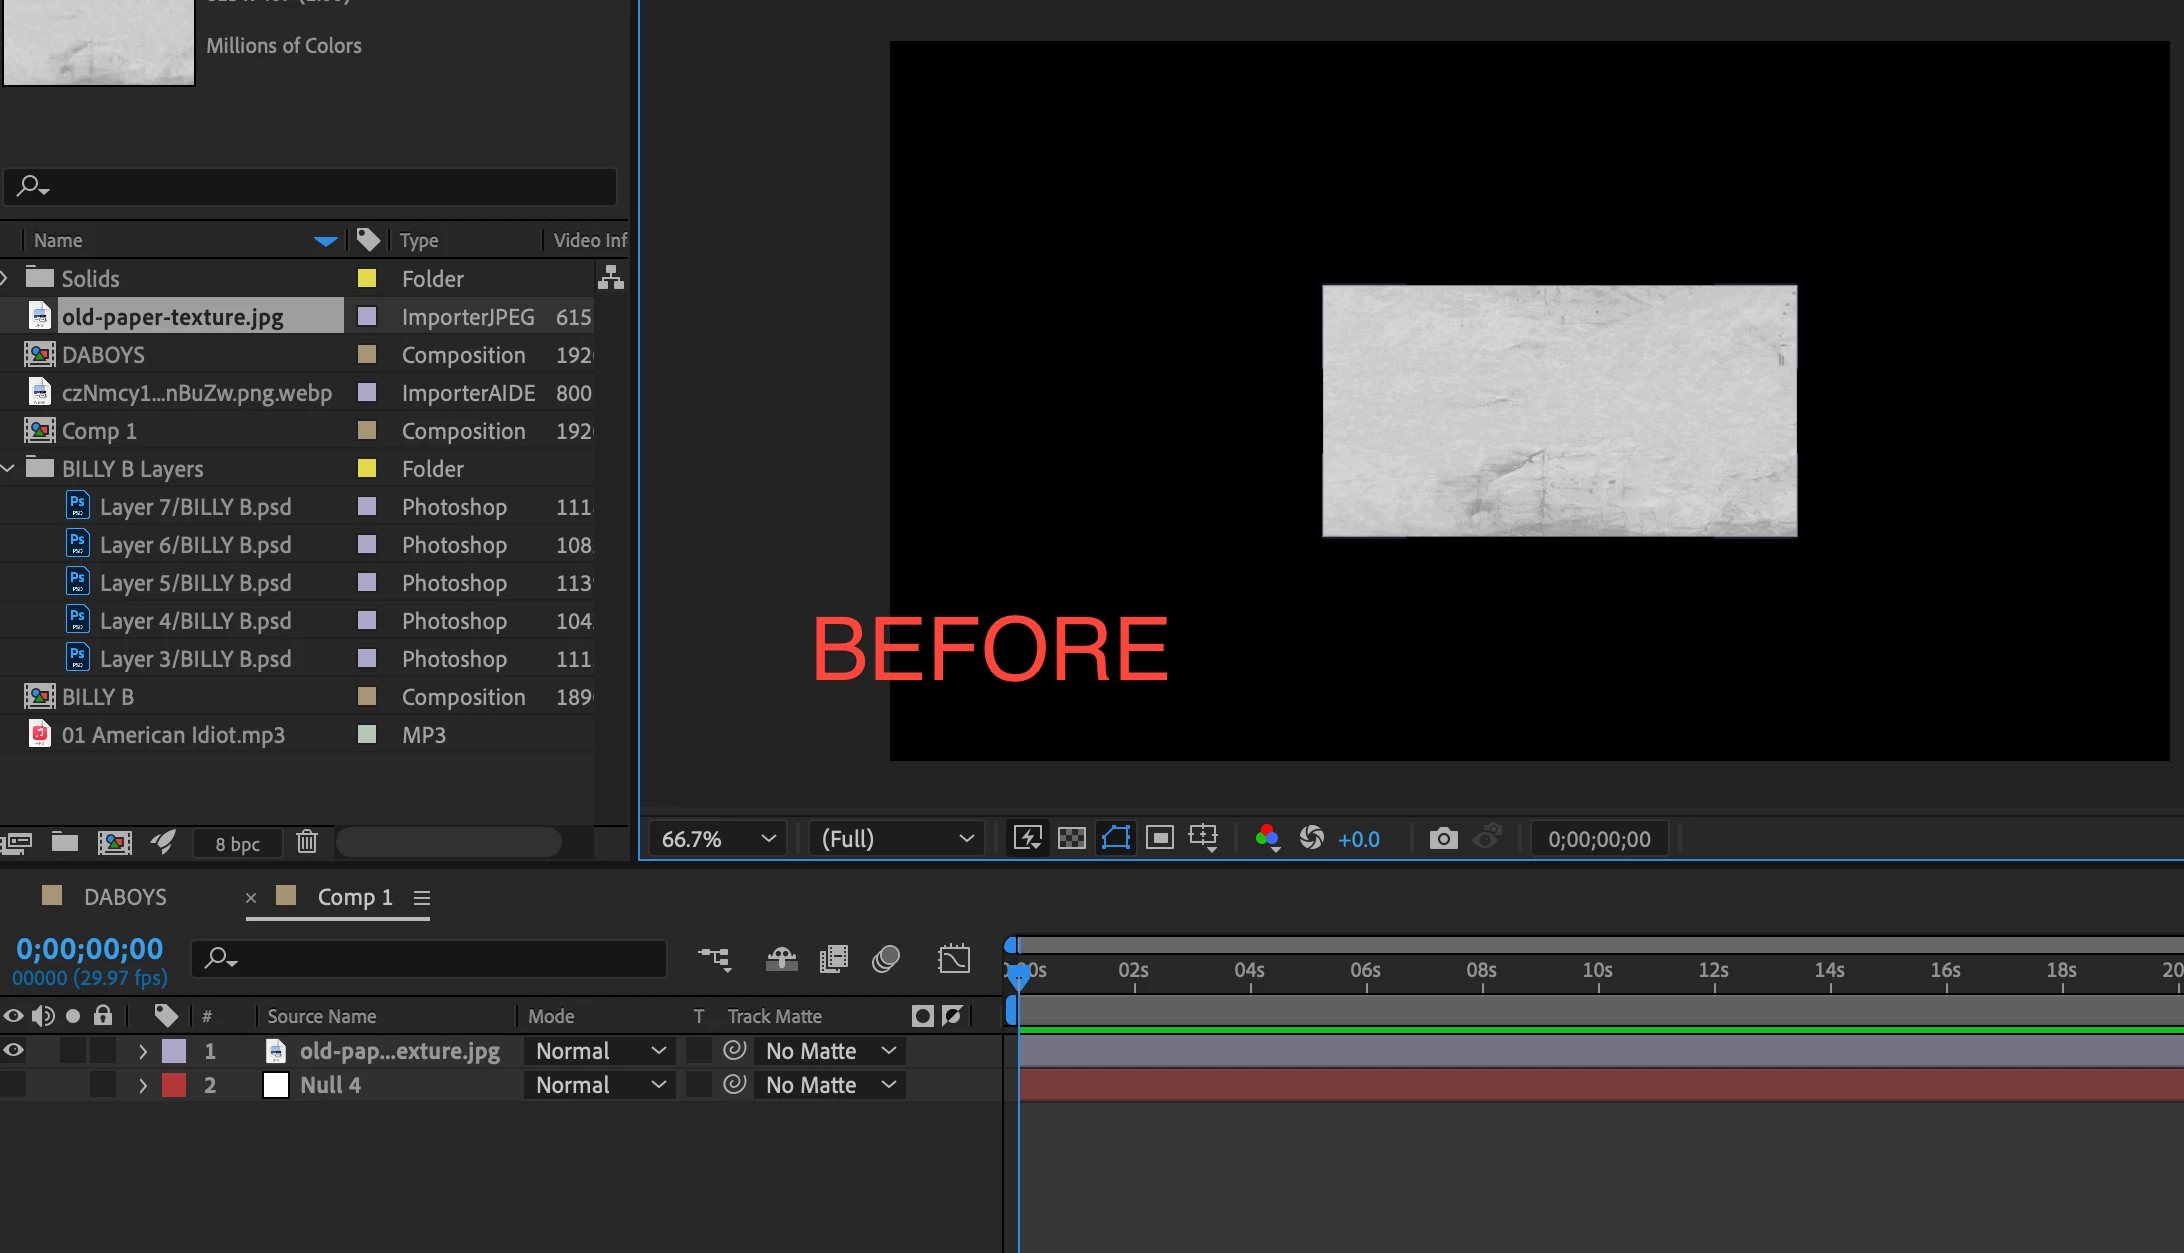Switch to the DABOYS timeline tab
The height and width of the screenshot is (1253, 2184).
(124, 897)
